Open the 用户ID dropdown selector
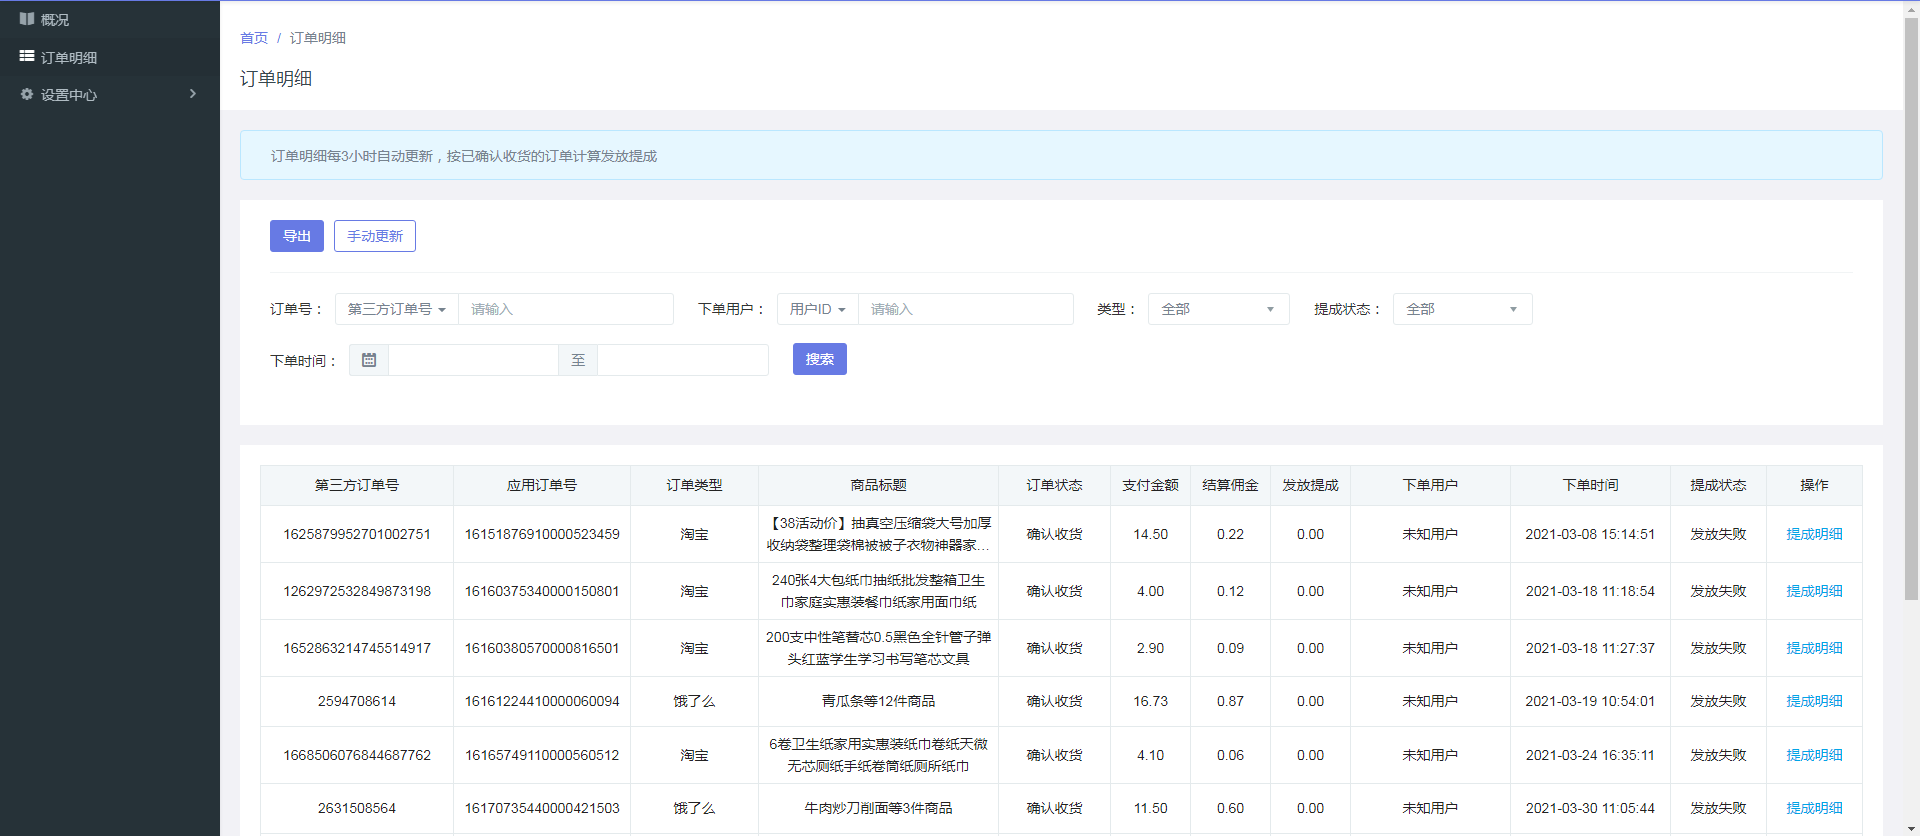Image resolution: width=1920 pixels, height=836 pixels. [818, 309]
